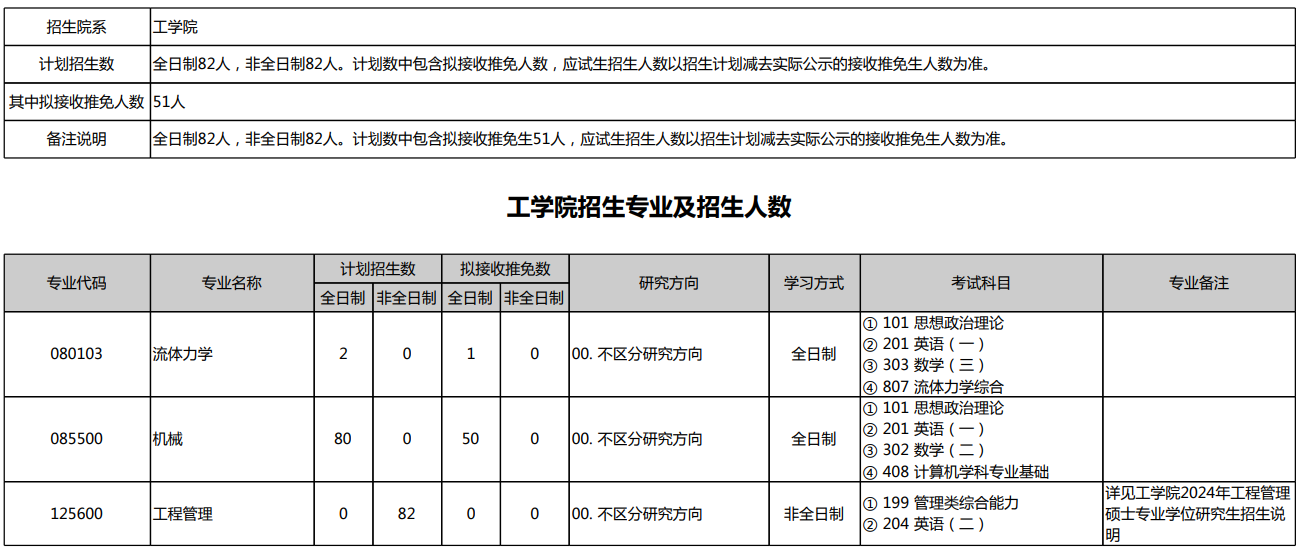Viewport: 1299px width, 551px height.
Task: Click the 工程管理 major name cell
Action: [x=183, y=514]
